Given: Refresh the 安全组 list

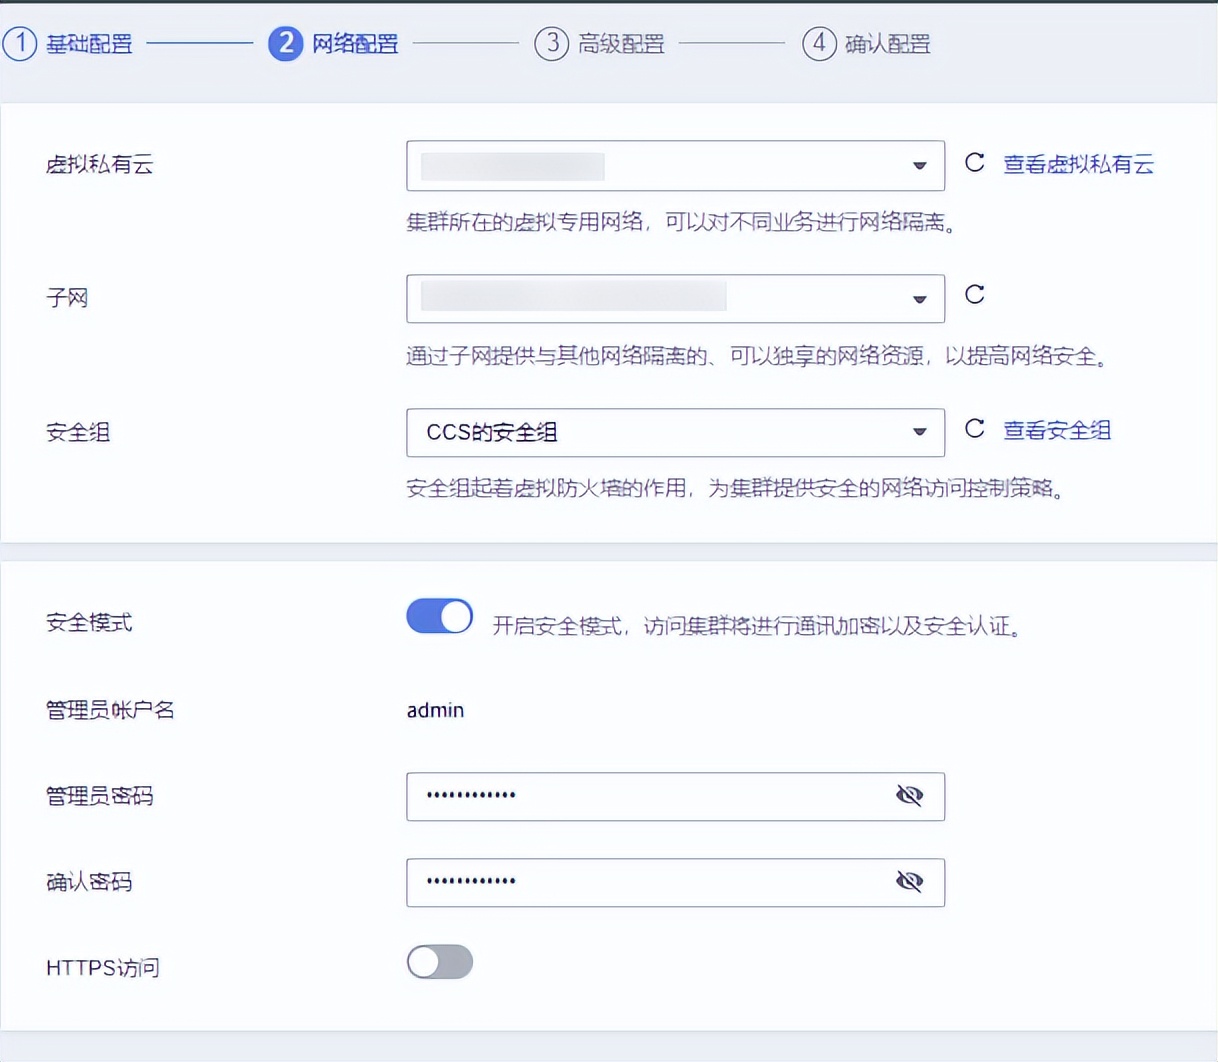Looking at the screenshot, I should coord(975,430).
